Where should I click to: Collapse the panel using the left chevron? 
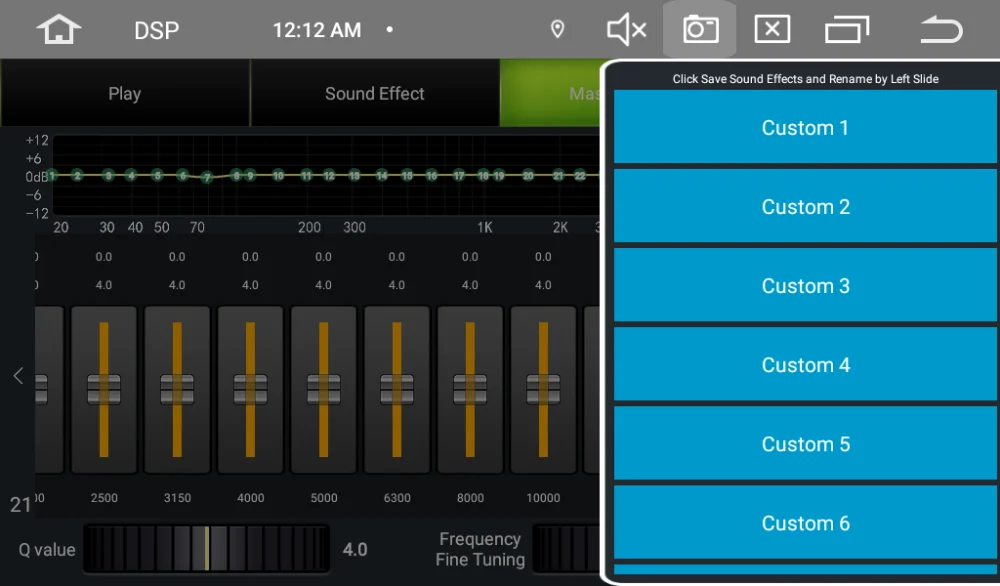point(17,375)
